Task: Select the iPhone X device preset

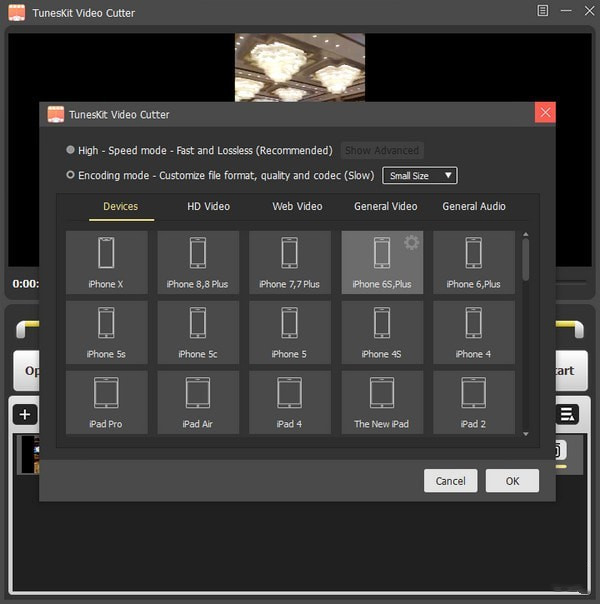Action: click(107, 262)
